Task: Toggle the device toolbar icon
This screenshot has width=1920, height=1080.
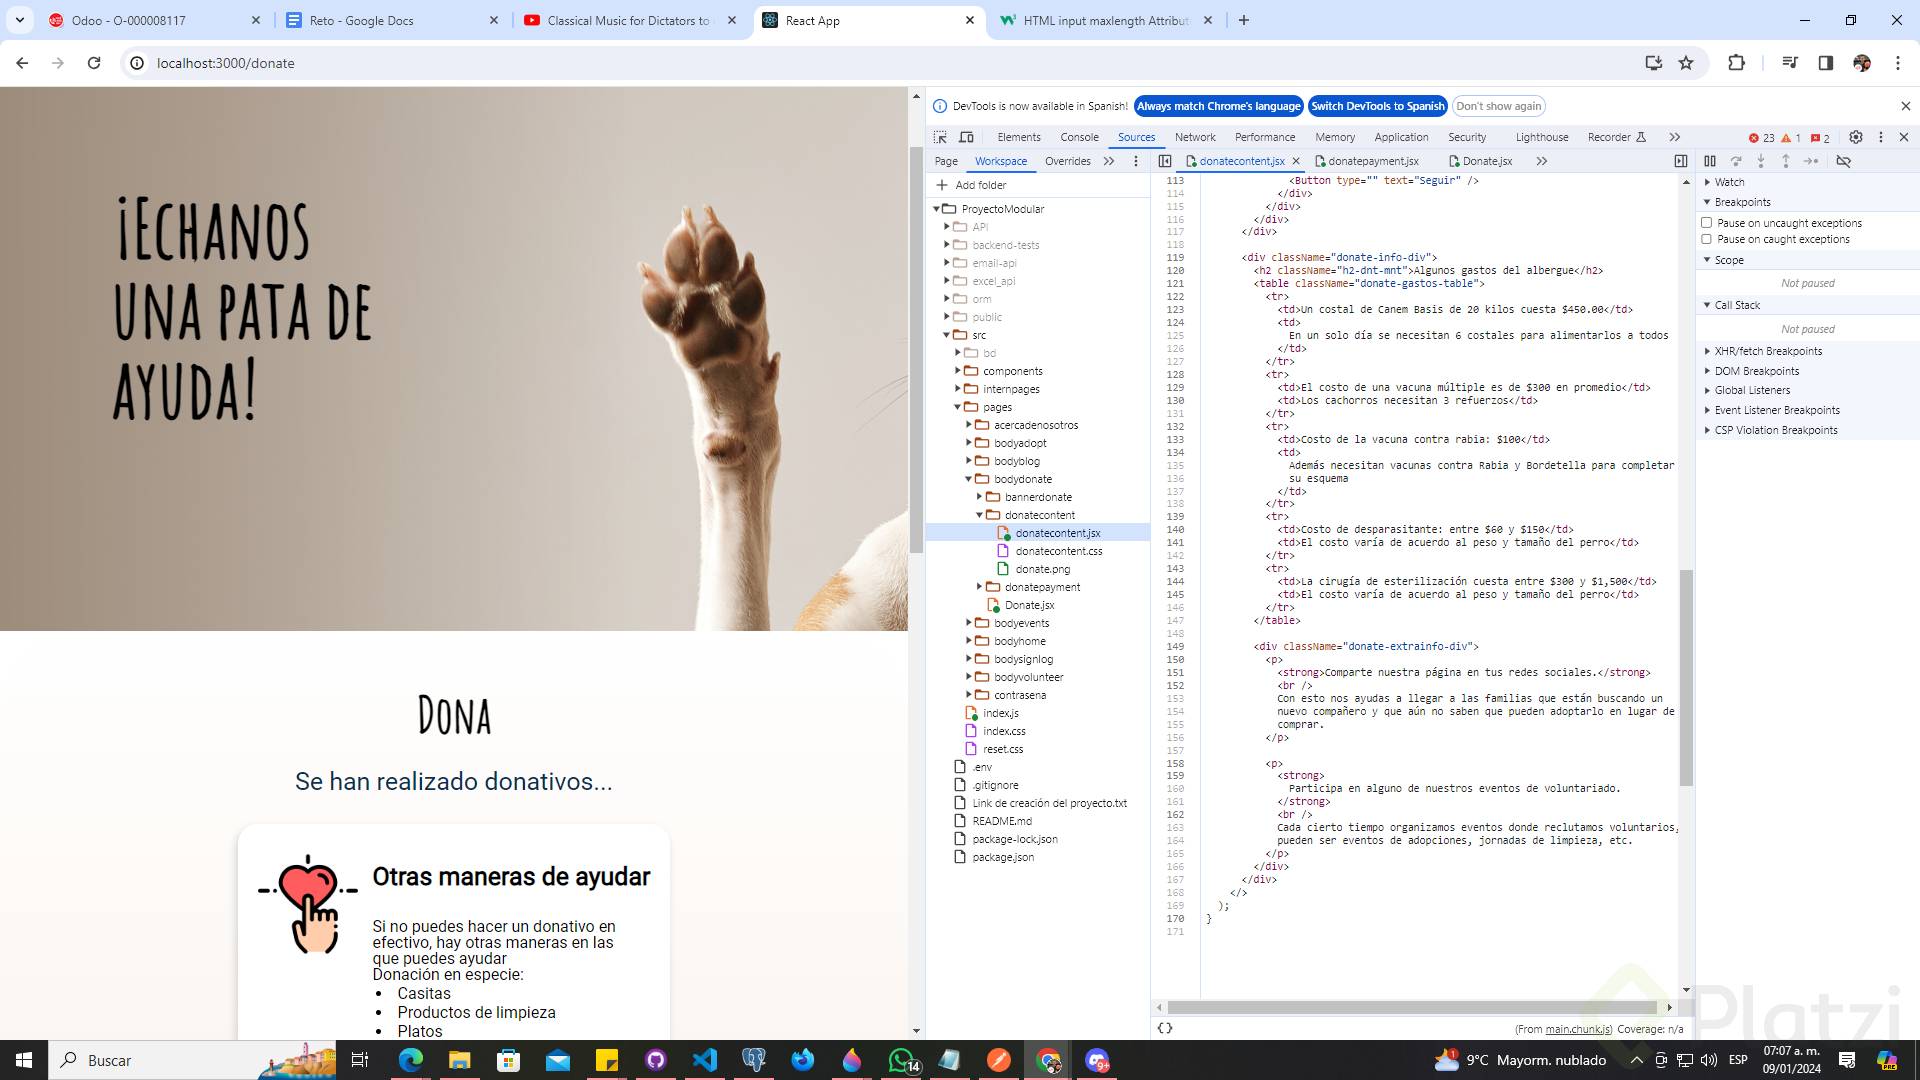Action: [x=966, y=137]
